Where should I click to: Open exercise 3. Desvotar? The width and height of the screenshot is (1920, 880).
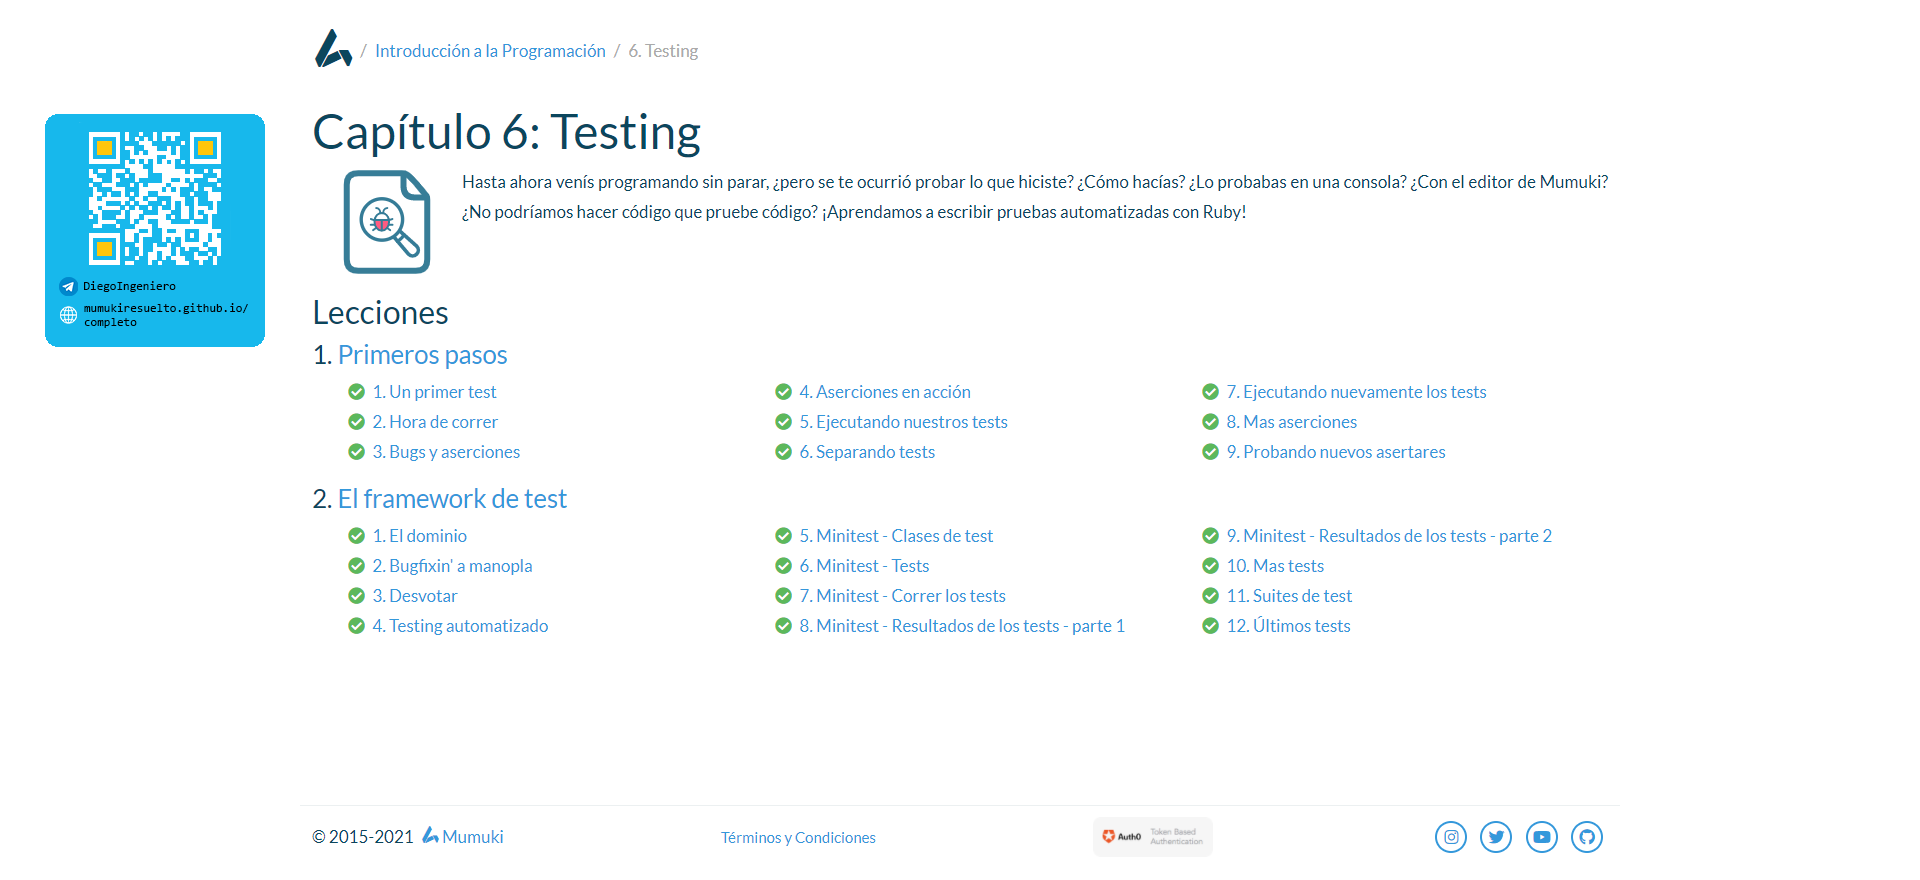coord(414,596)
